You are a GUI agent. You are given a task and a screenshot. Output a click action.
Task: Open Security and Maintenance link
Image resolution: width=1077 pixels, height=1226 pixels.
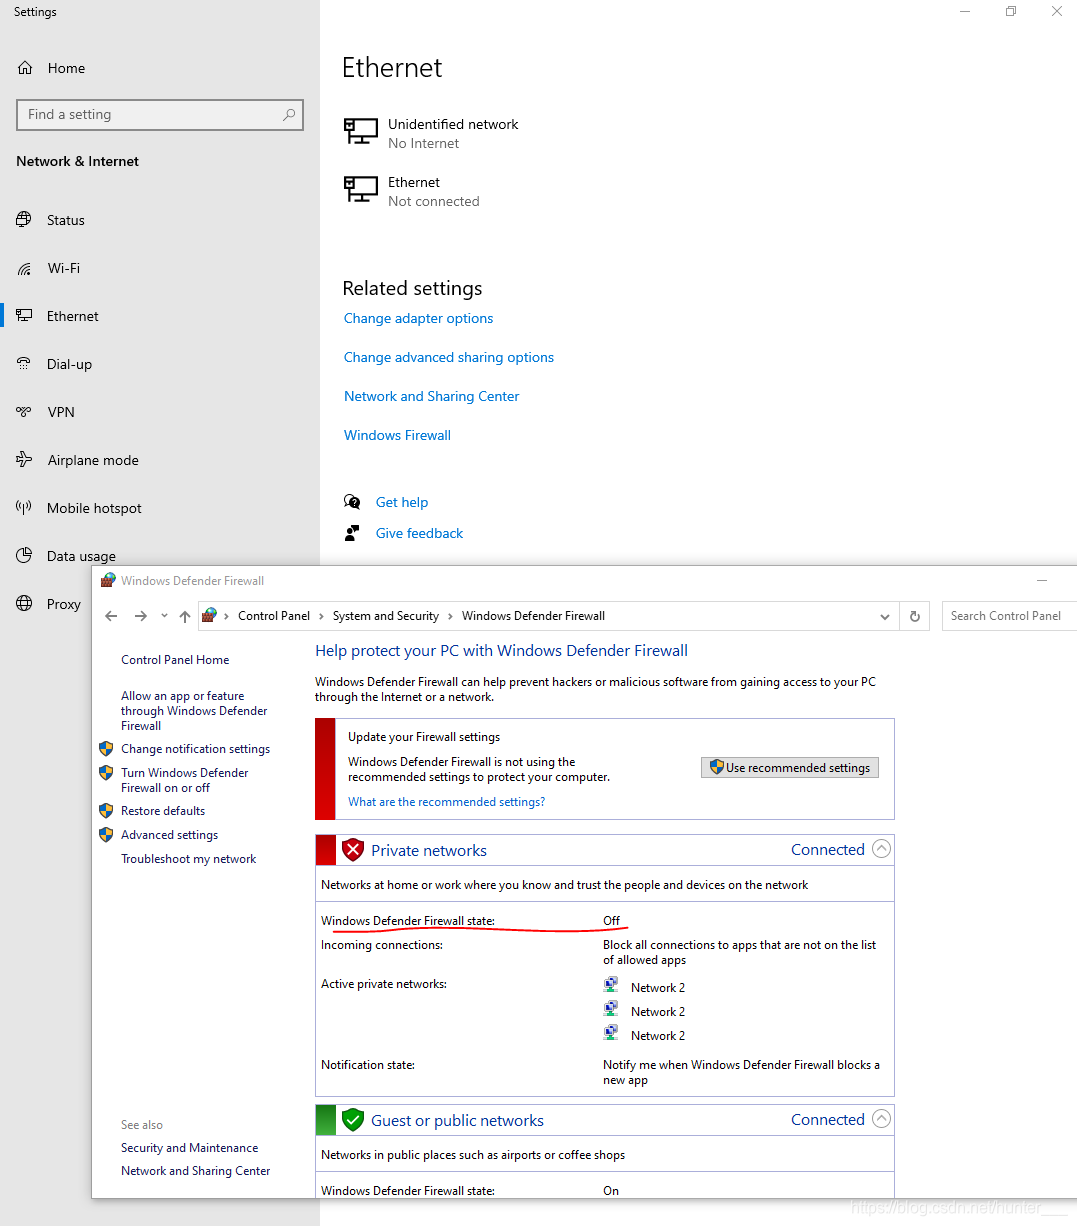189,1148
